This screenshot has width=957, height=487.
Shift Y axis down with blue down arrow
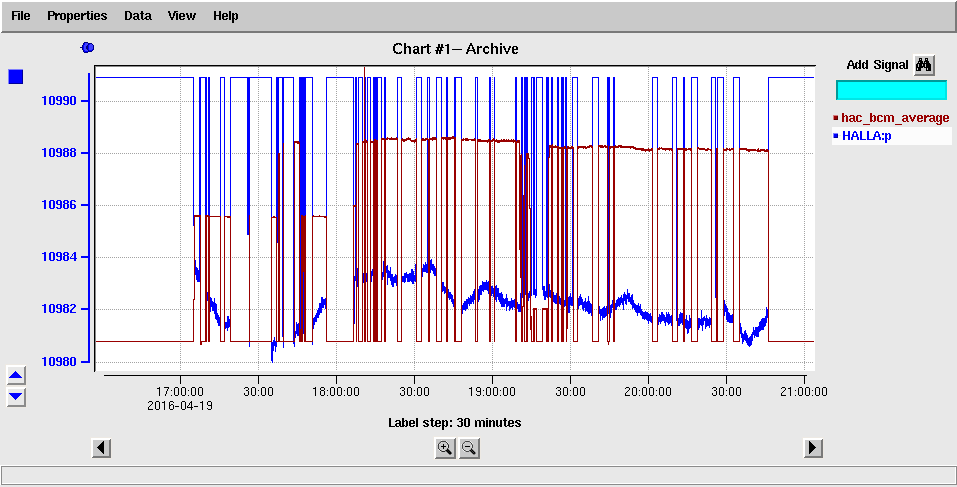tap(16, 397)
